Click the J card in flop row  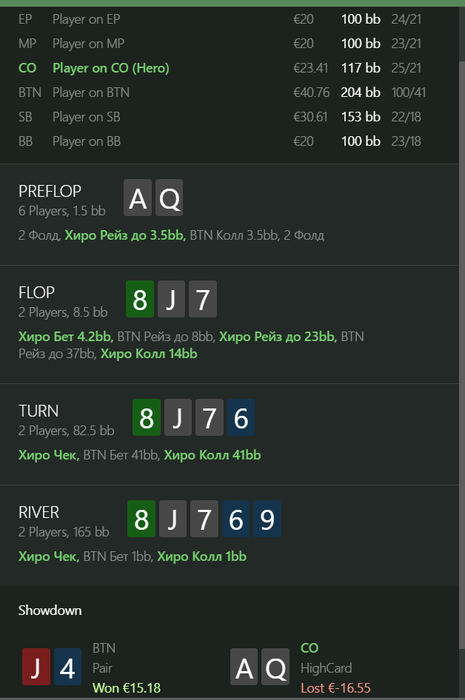pos(171,299)
